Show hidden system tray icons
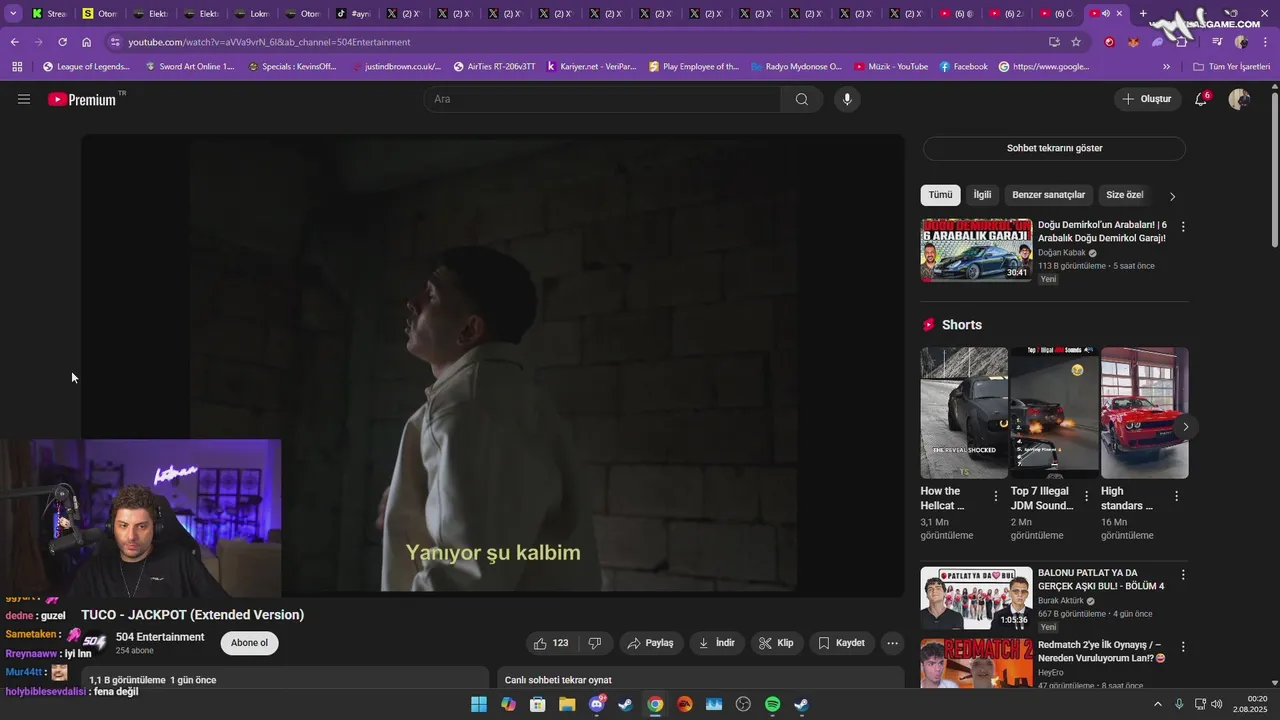Screen dimensions: 1280x720 click(x=1158, y=704)
